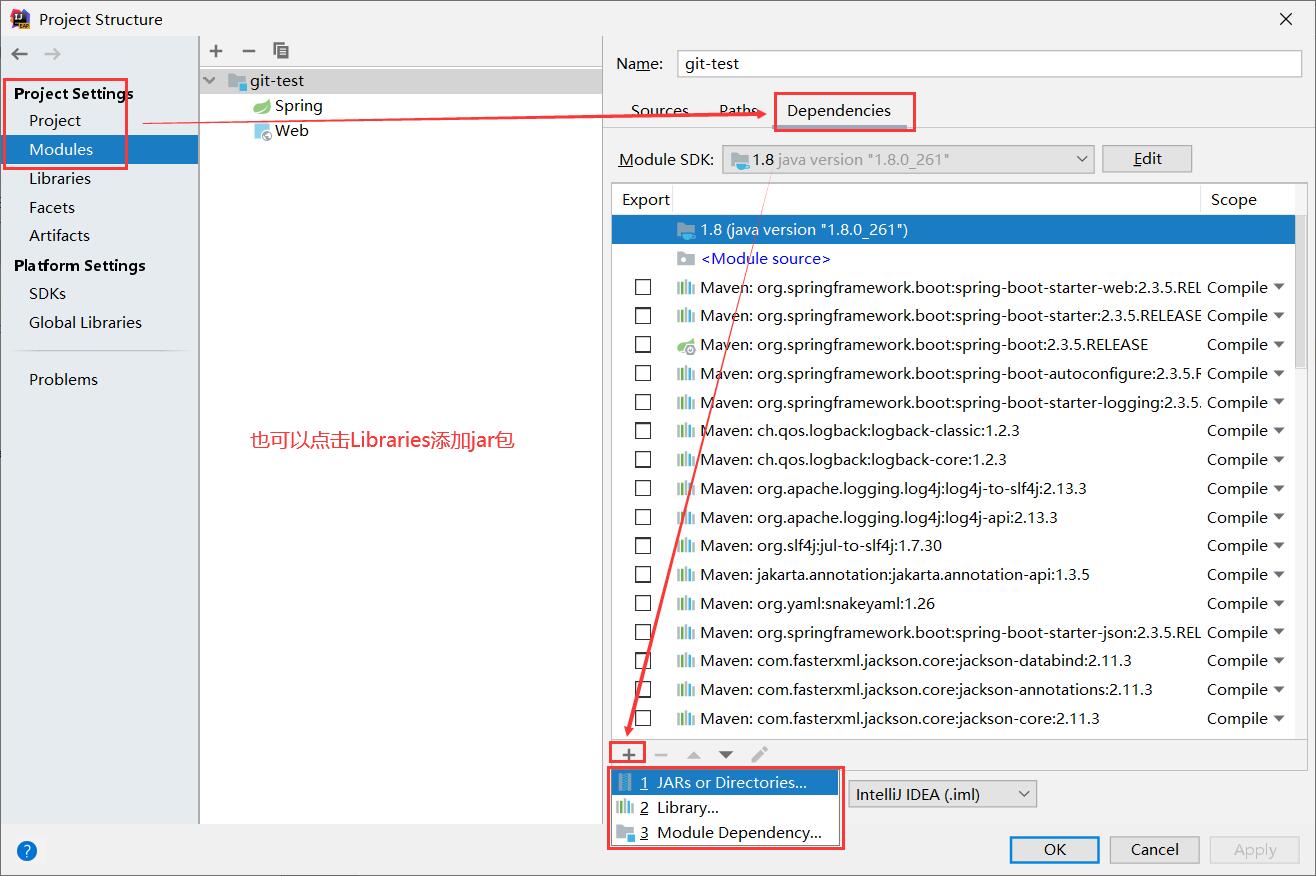Choose Module Dependency... menu entry
This screenshot has width=1316, height=876.
pyautogui.click(x=725, y=833)
